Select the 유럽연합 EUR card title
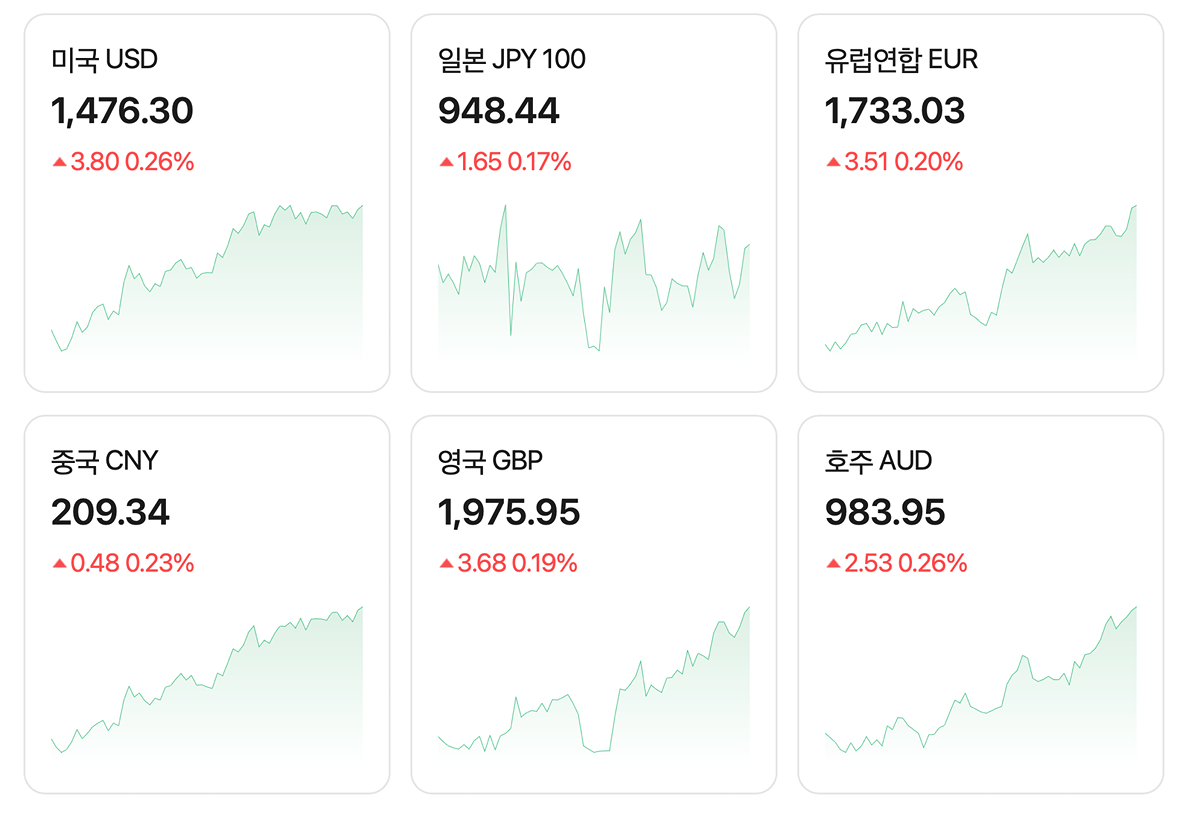Viewport: 1200px width, 821px height. 901,60
